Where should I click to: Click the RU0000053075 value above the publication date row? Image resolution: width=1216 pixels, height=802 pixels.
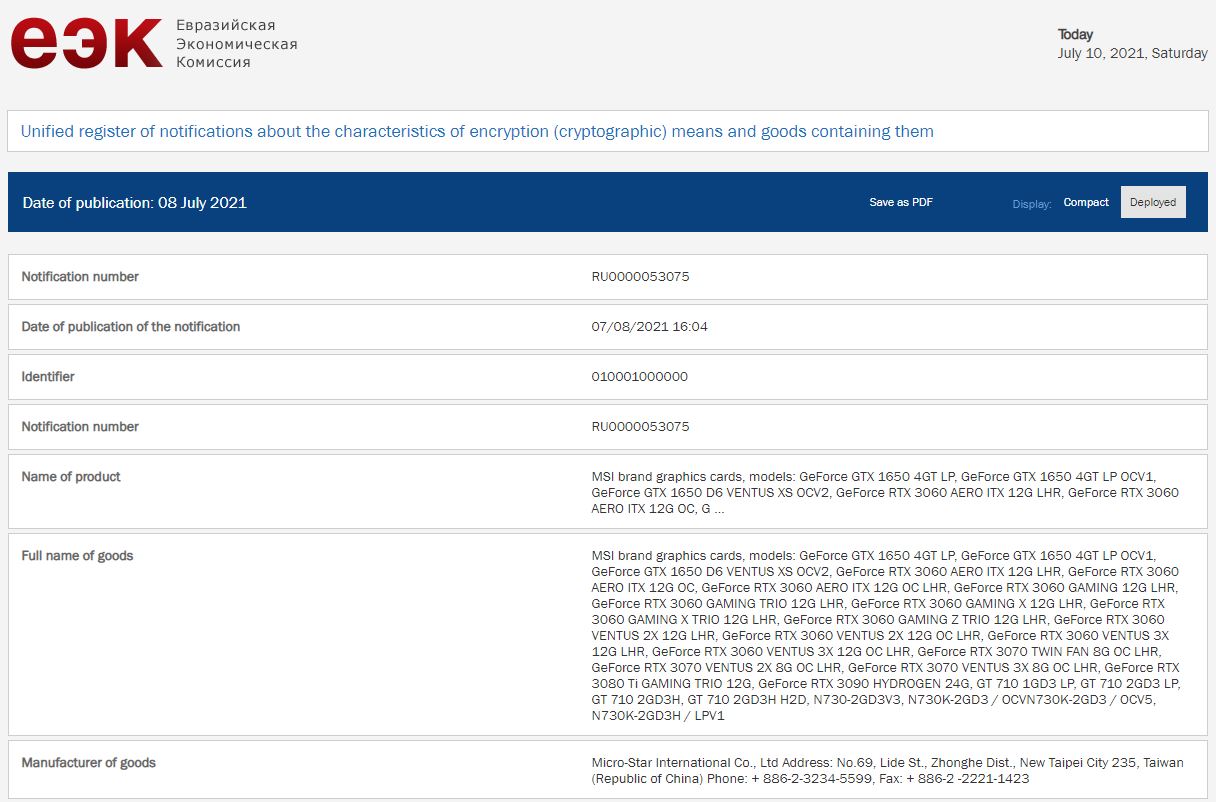coord(640,277)
